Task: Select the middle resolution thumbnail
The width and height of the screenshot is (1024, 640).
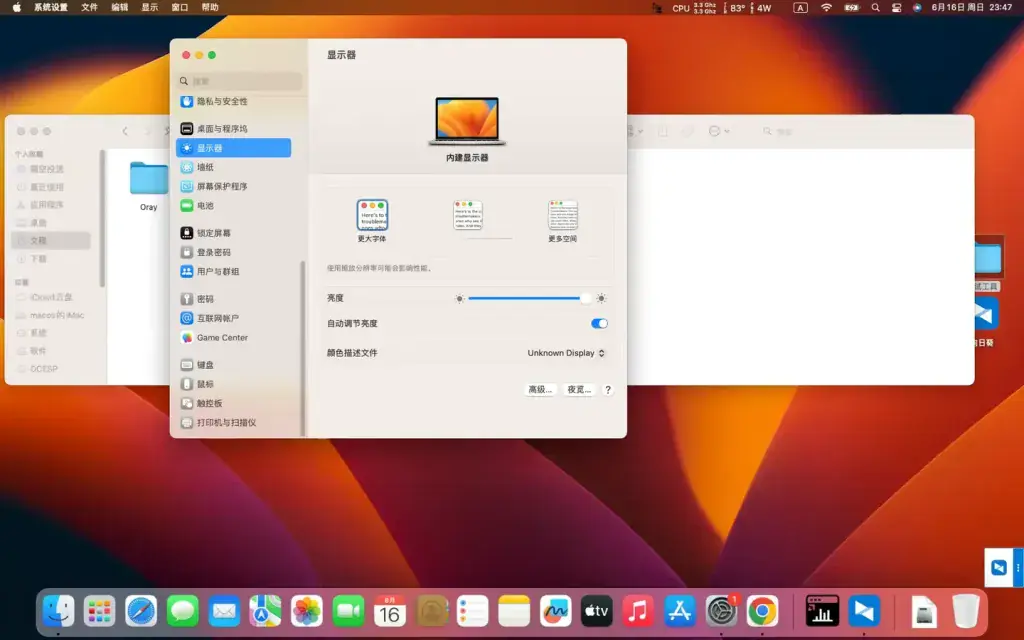Action: pos(468,216)
